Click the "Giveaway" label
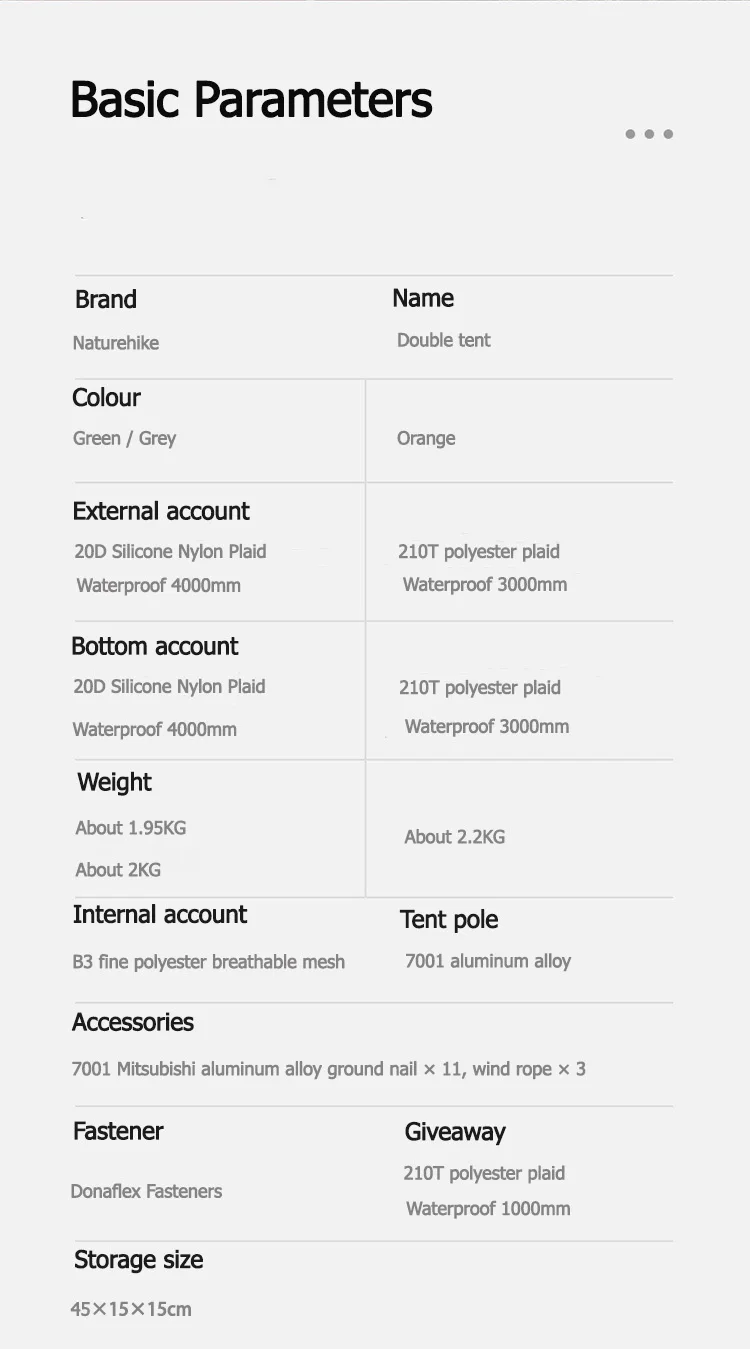This screenshot has width=750, height=1349. 455,1132
